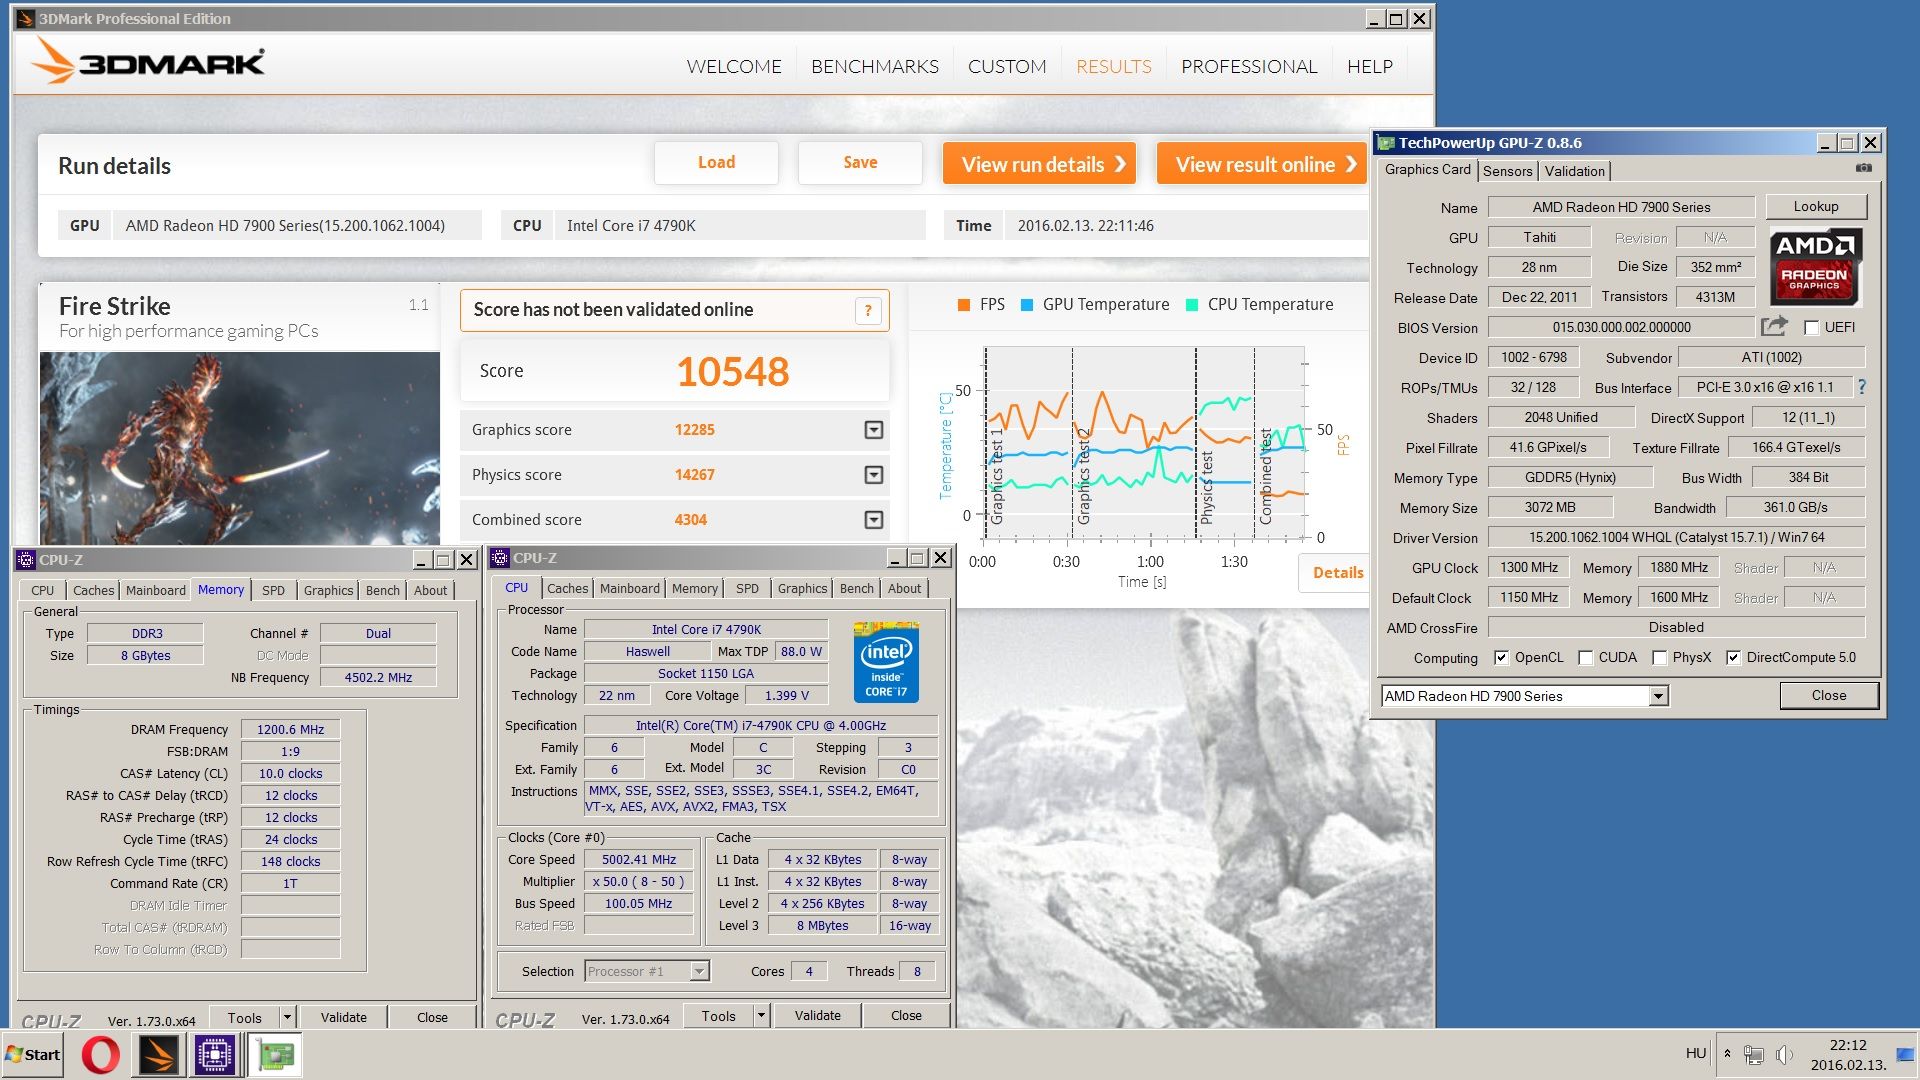Screen dimensions: 1920x1080
Task: Open the GPU-Z taskbar icon
Action: pyautogui.click(x=275, y=1055)
